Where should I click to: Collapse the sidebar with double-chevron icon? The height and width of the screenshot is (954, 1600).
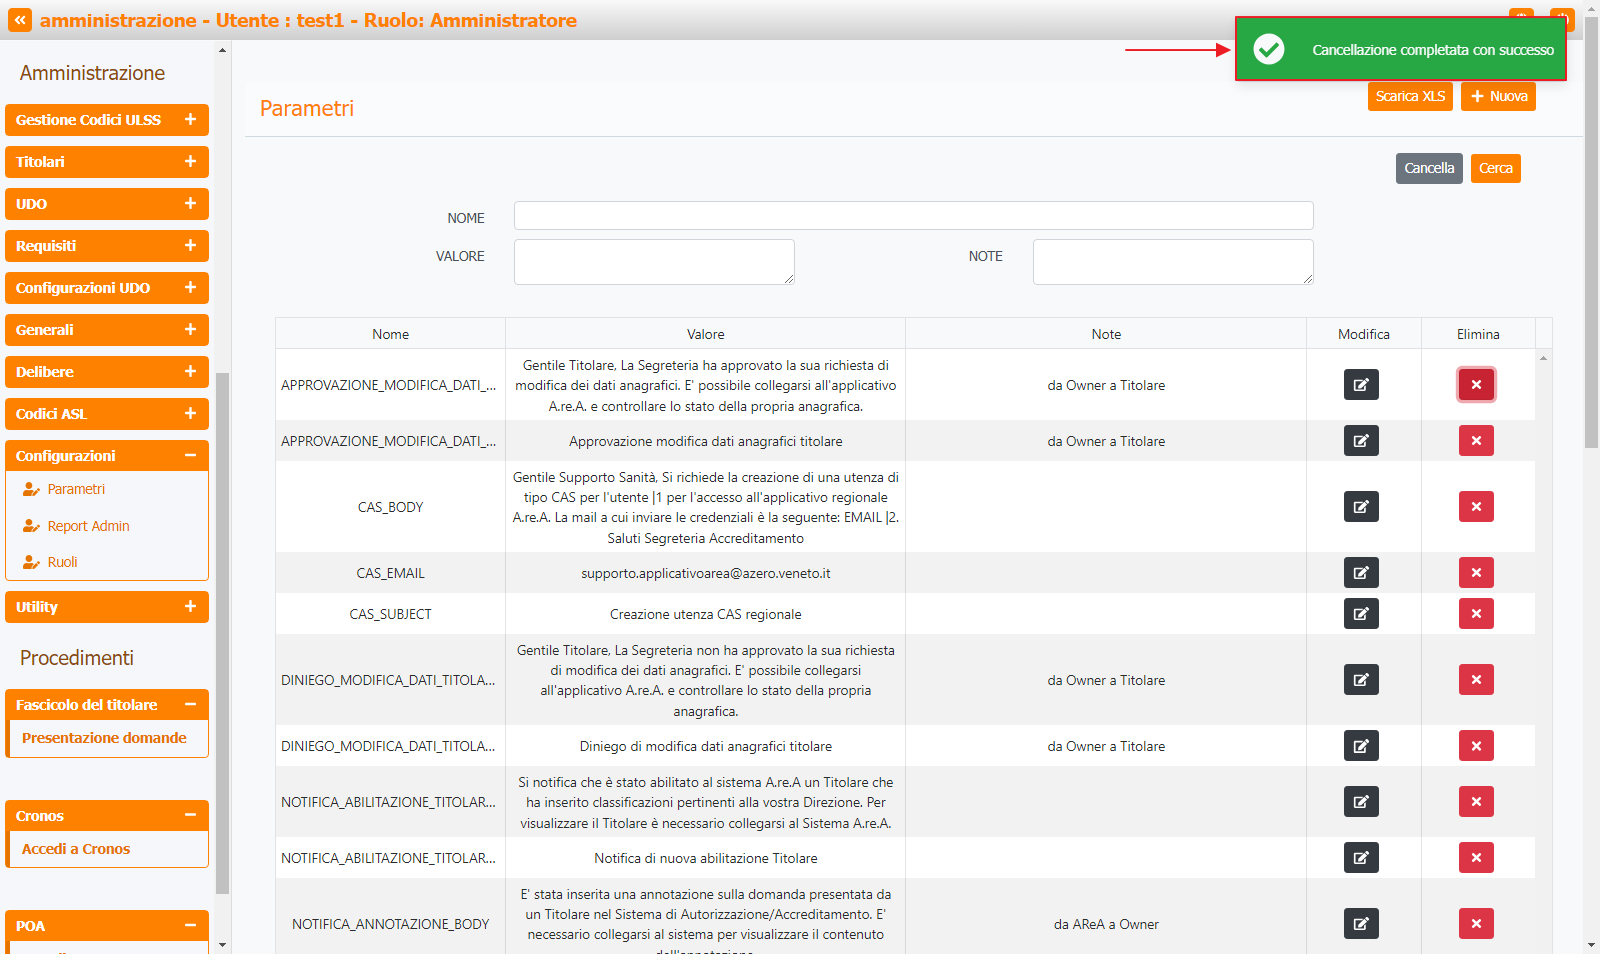click(20, 20)
